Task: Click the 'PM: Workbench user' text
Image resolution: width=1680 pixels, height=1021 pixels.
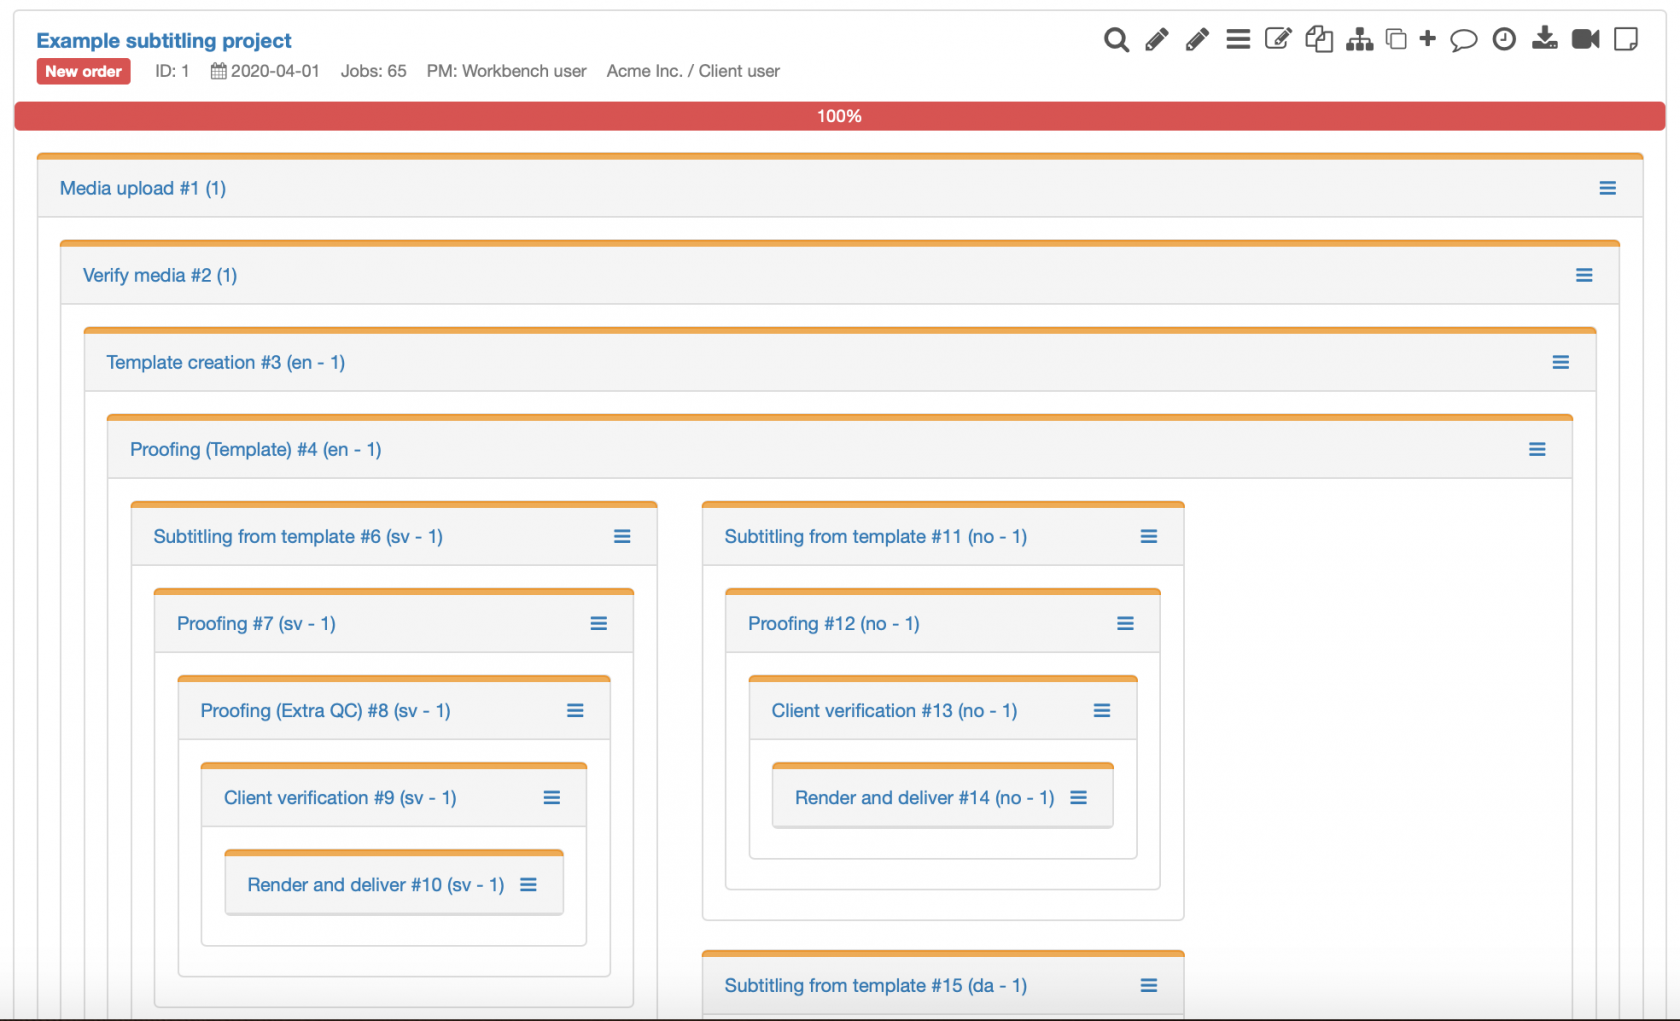Action: (x=506, y=71)
